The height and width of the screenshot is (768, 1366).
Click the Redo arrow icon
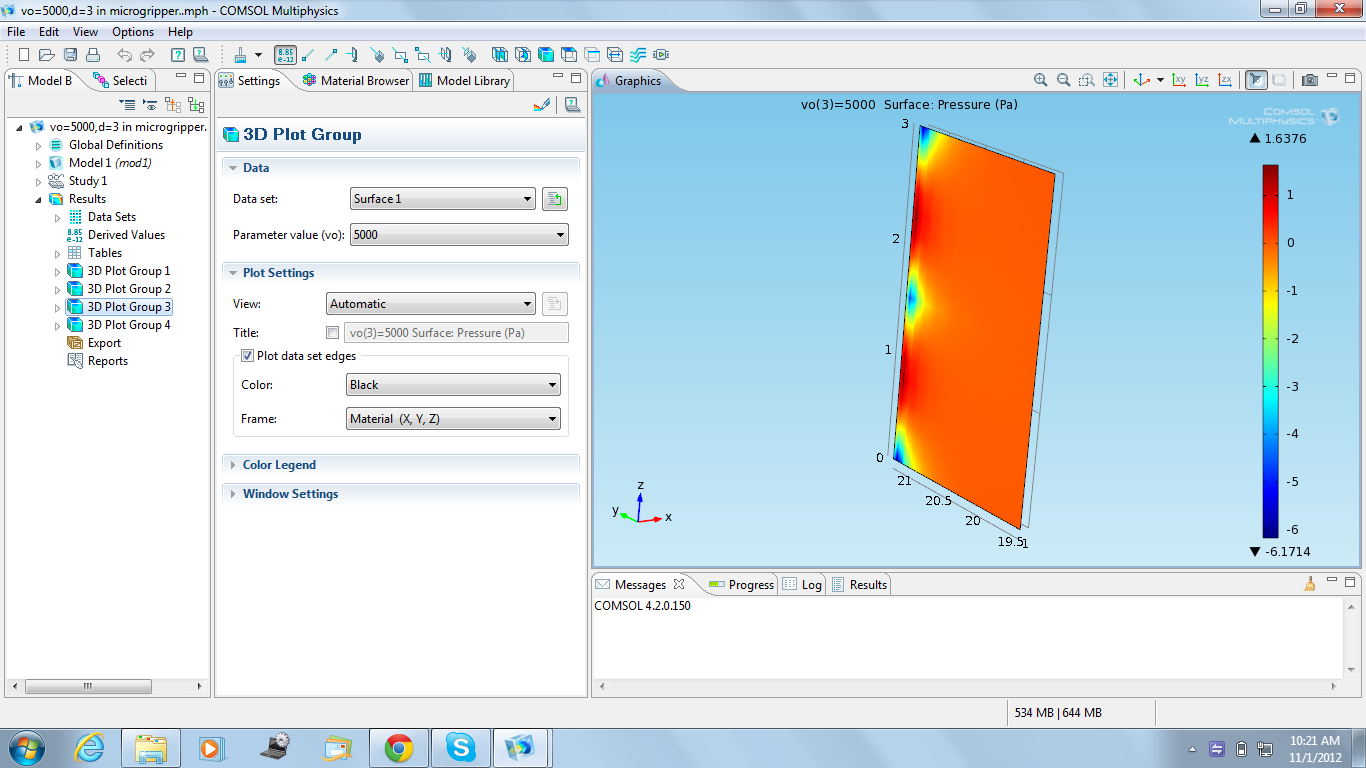[x=147, y=55]
